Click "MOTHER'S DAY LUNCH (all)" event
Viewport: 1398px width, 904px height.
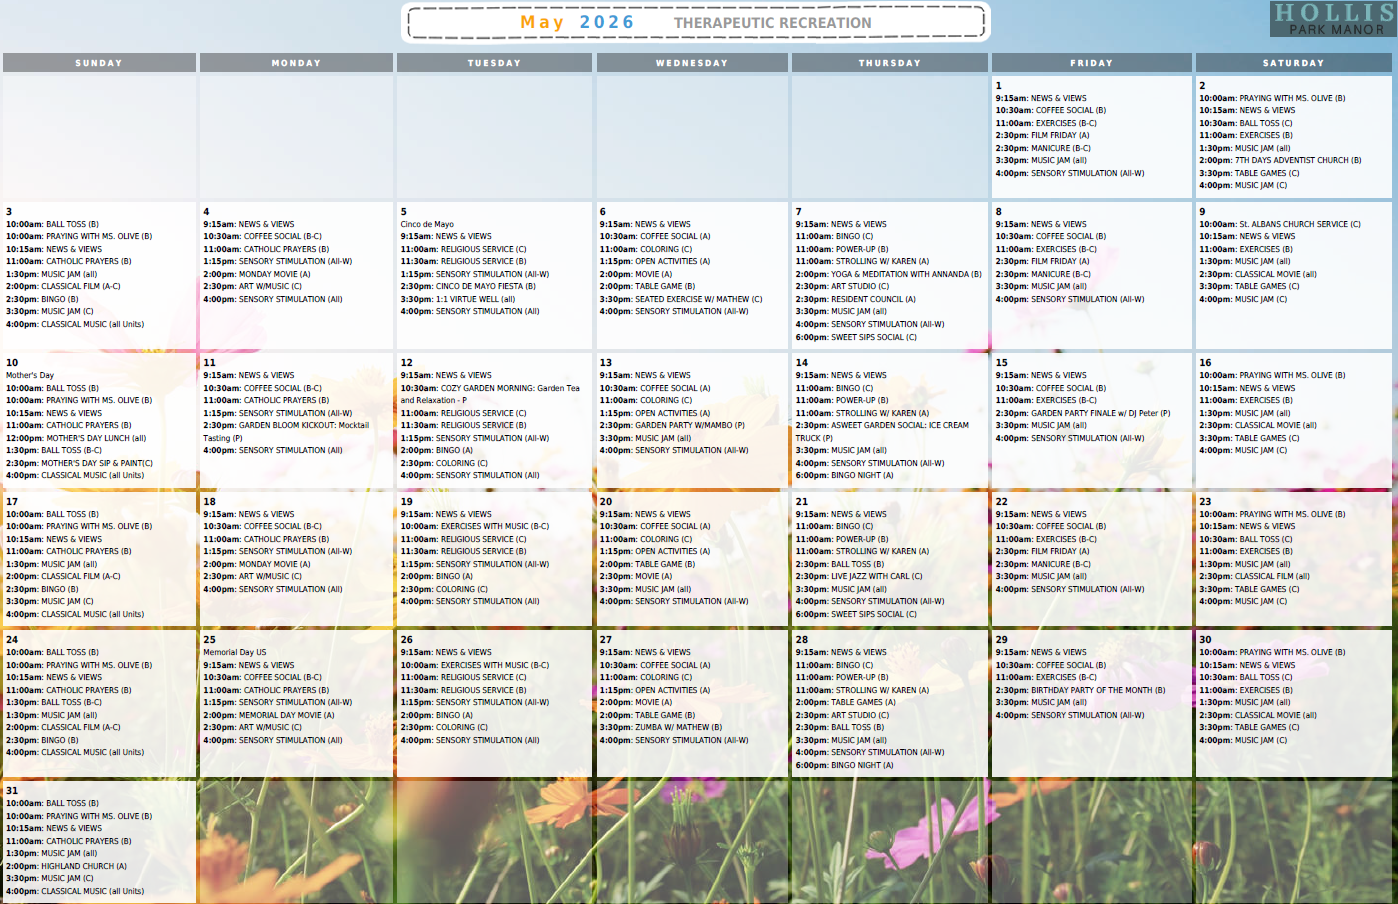point(96,438)
